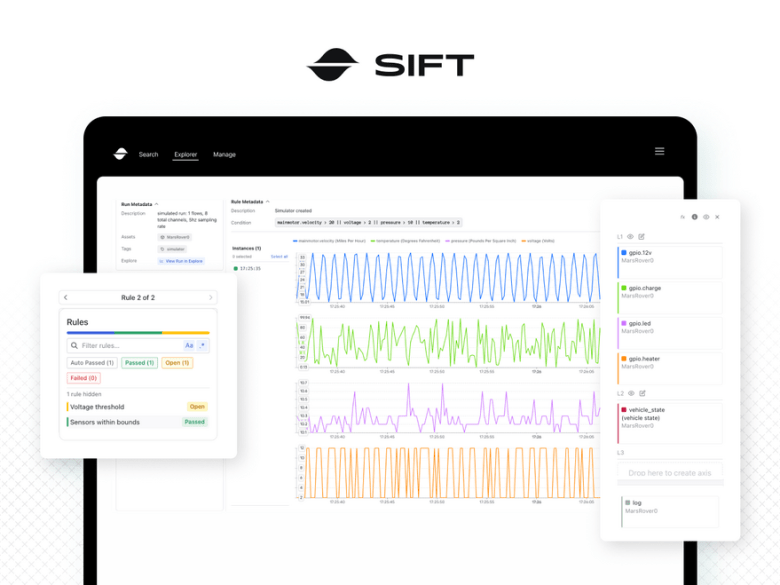Image resolution: width=780 pixels, height=585 pixels.
Task: Follow the View Run in Explore link
Action: click(x=181, y=261)
